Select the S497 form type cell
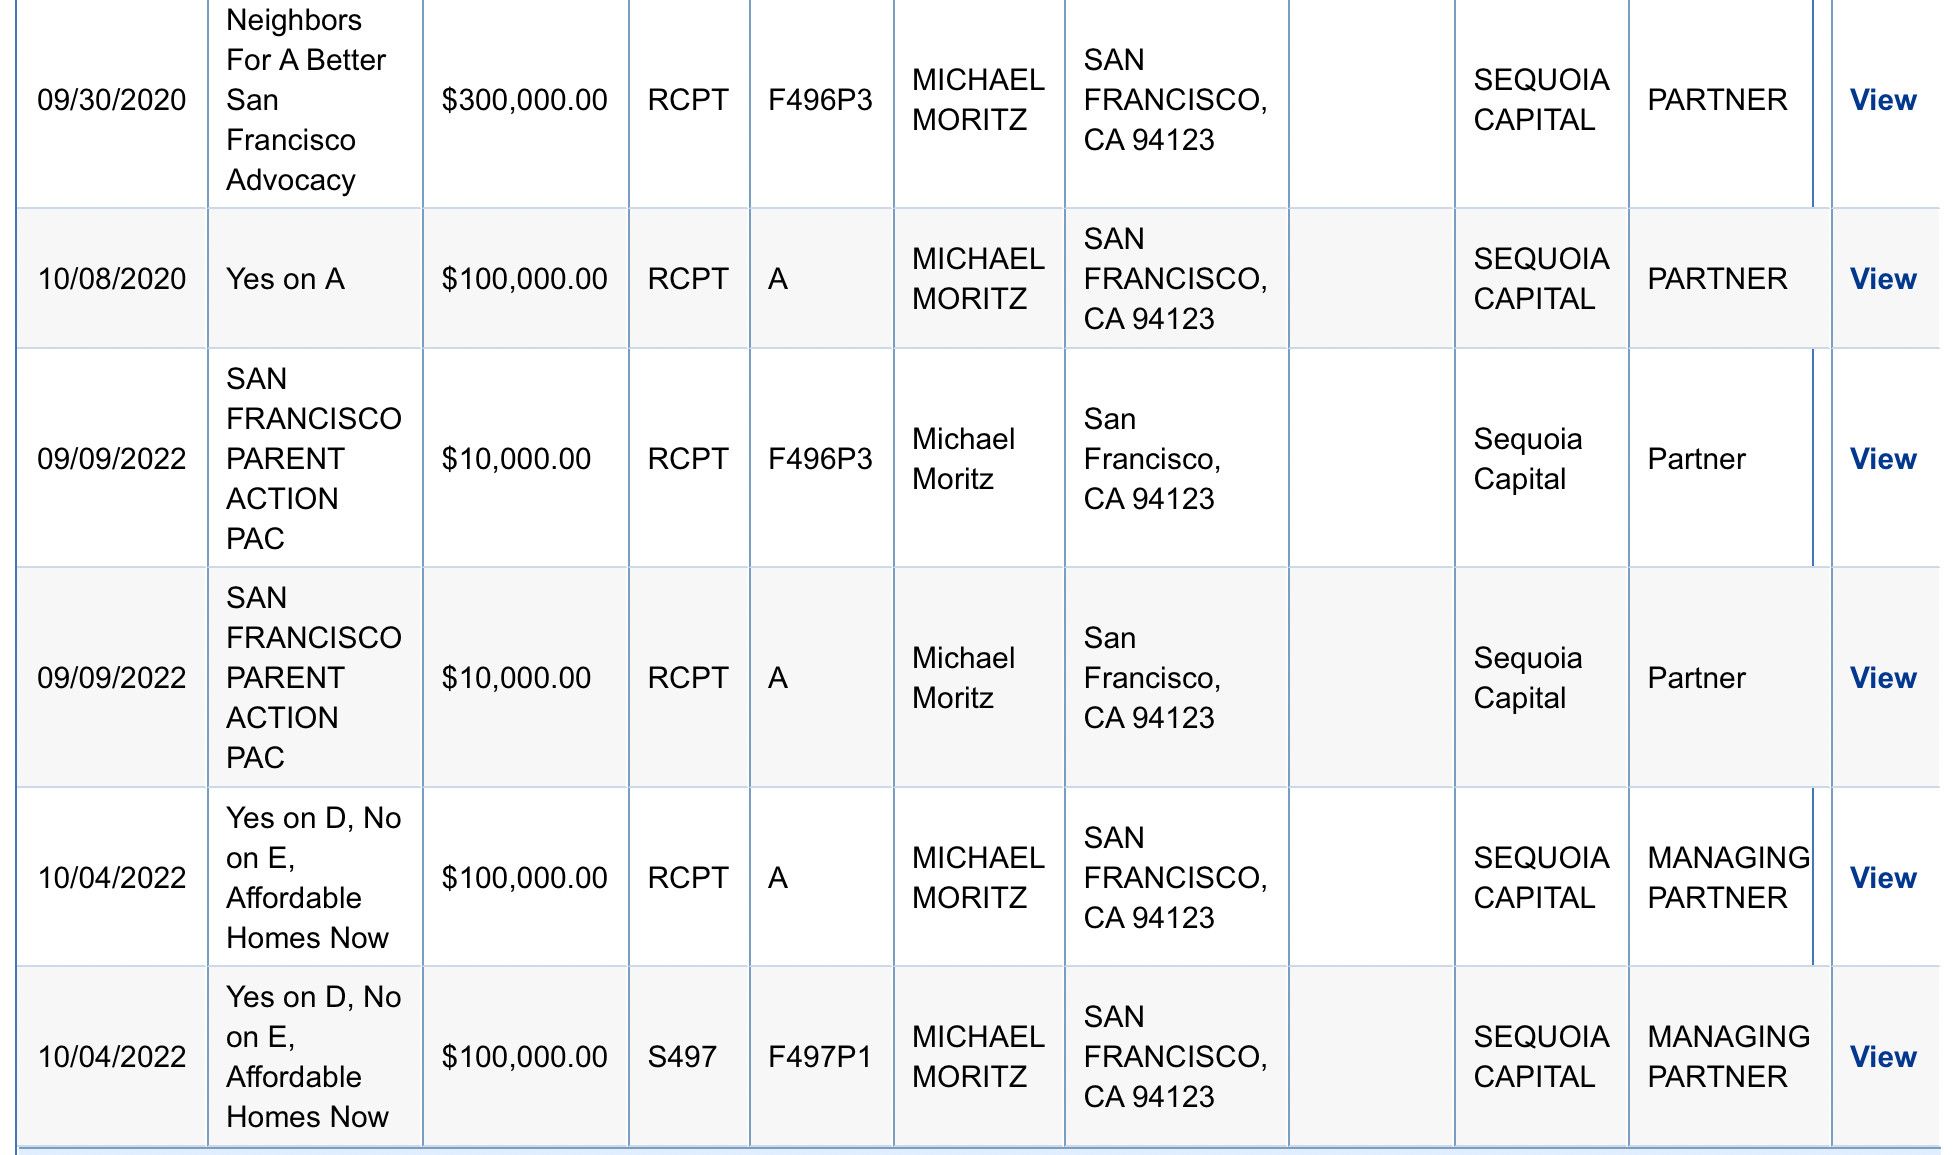The width and height of the screenshot is (1953, 1155). pyautogui.click(x=682, y=1057)
